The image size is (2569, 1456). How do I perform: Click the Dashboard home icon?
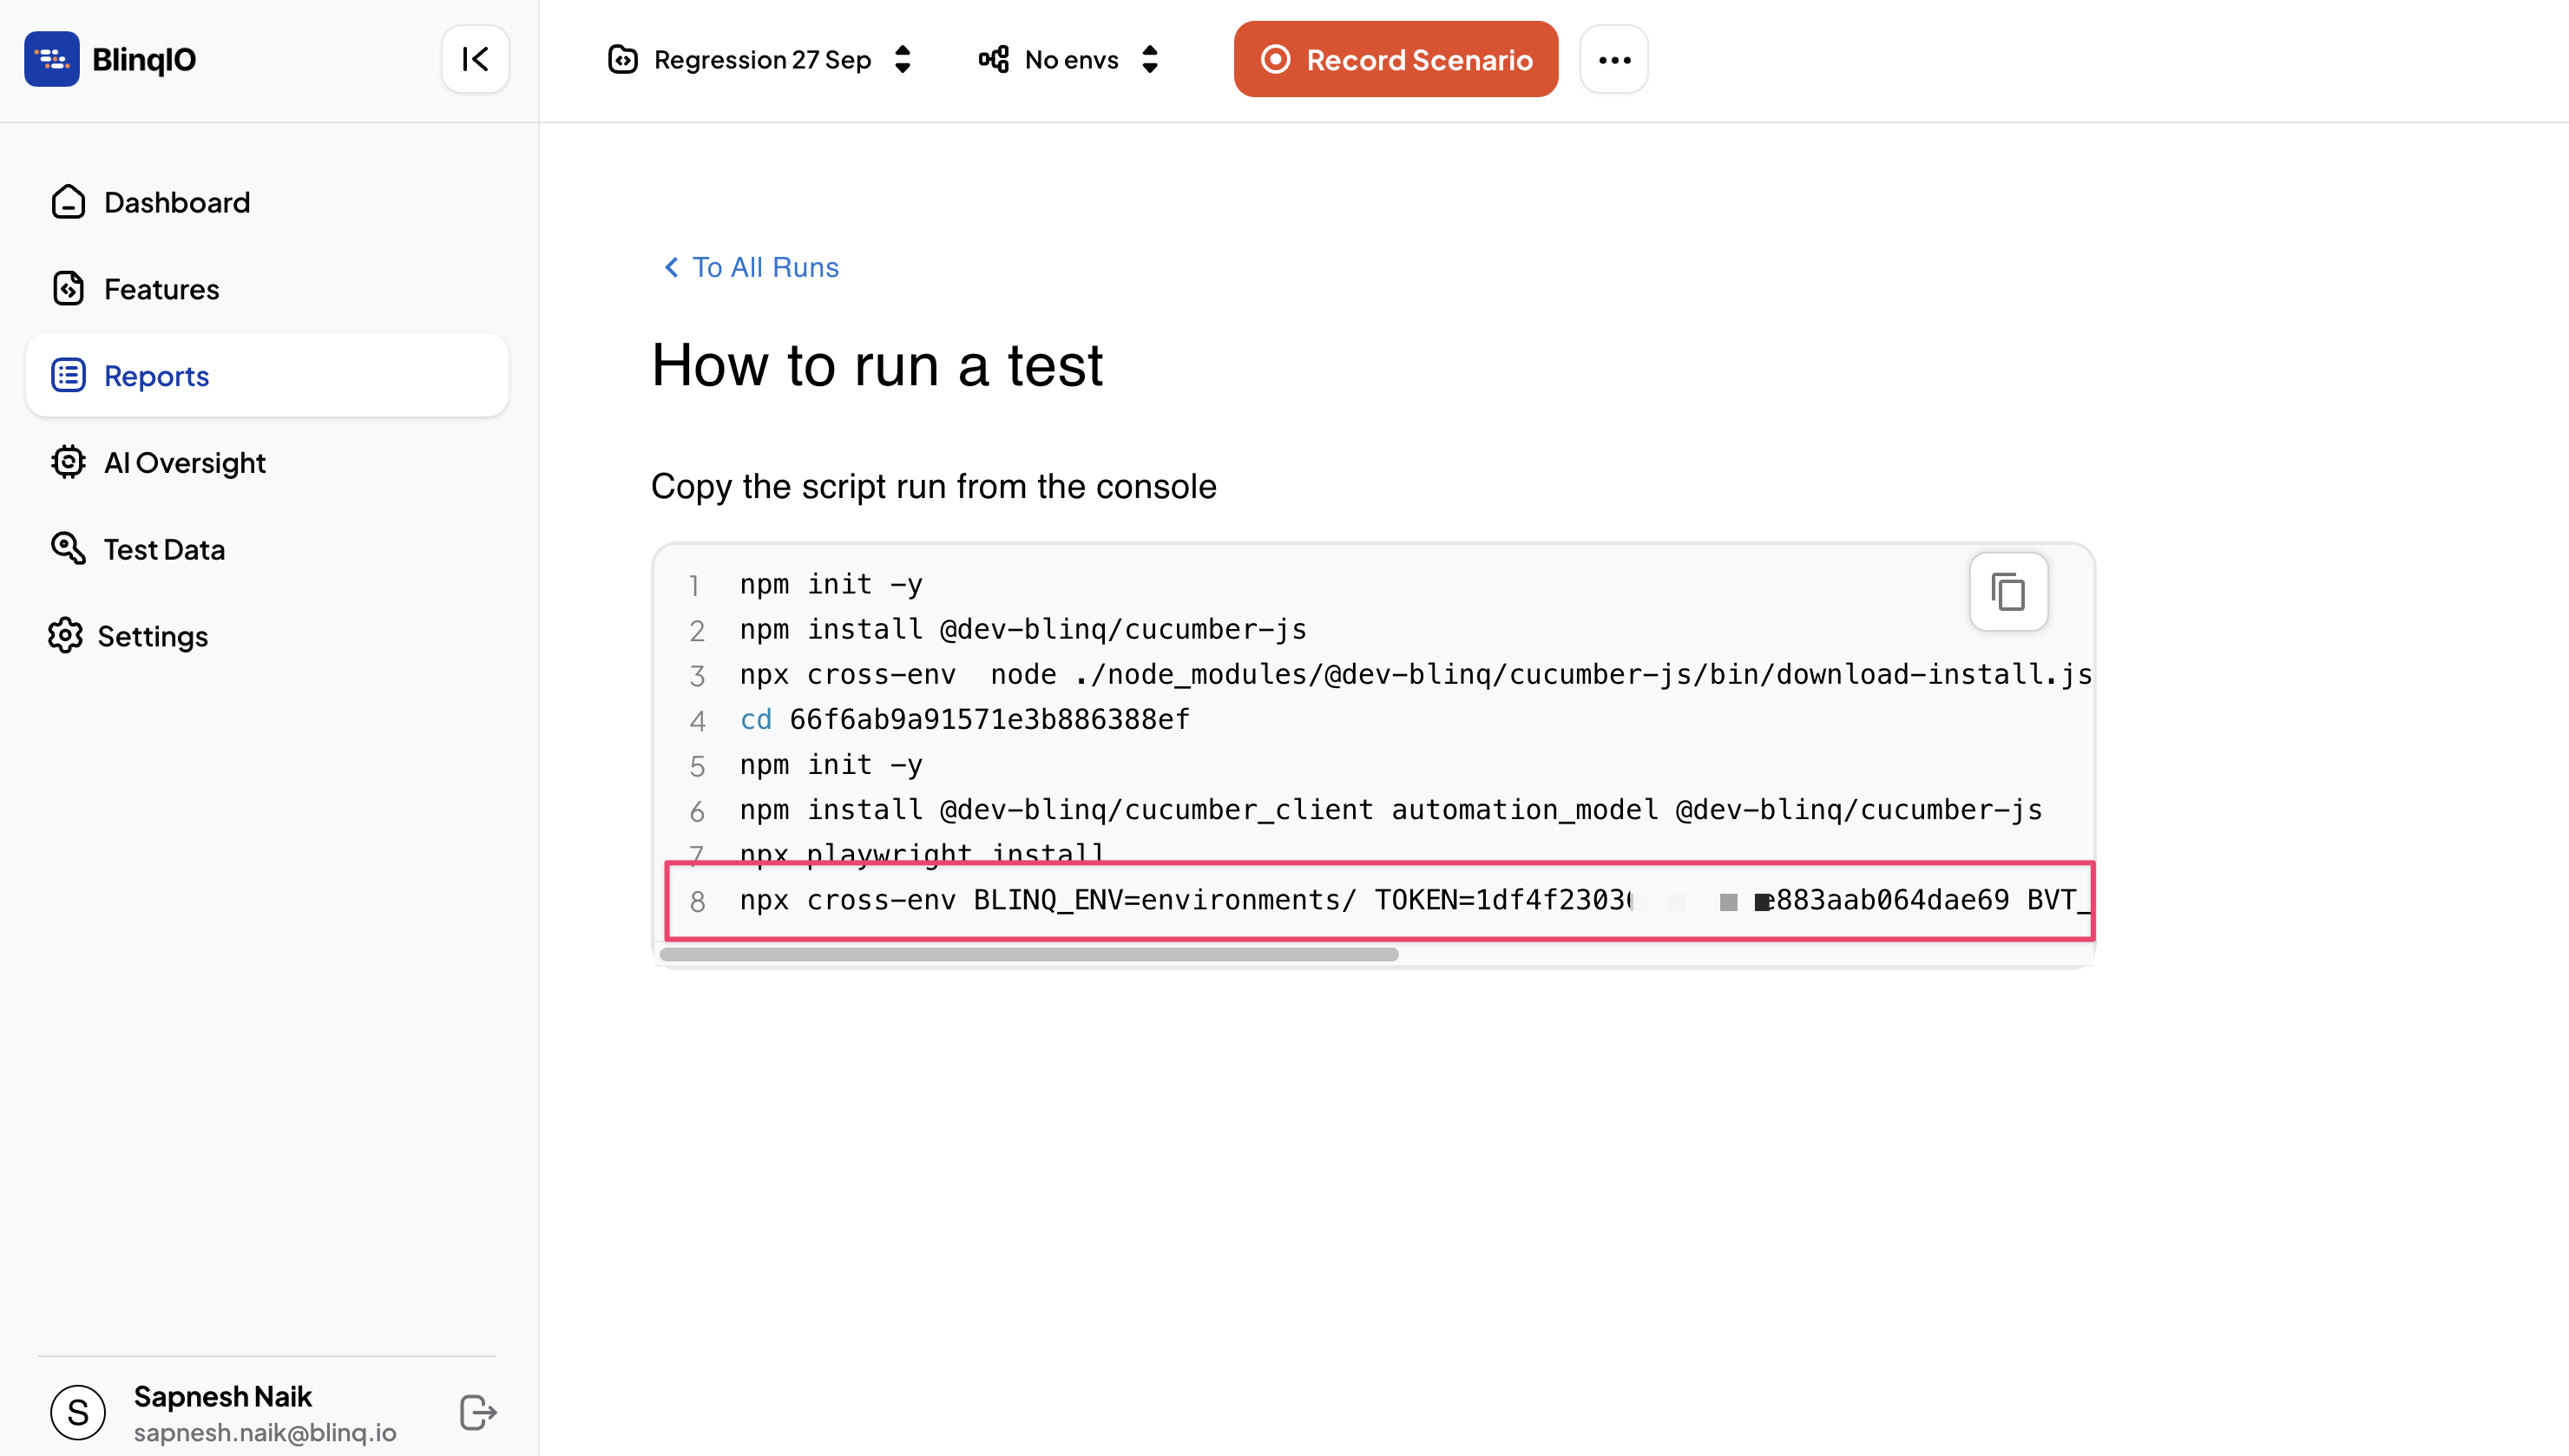click(68, 202)
